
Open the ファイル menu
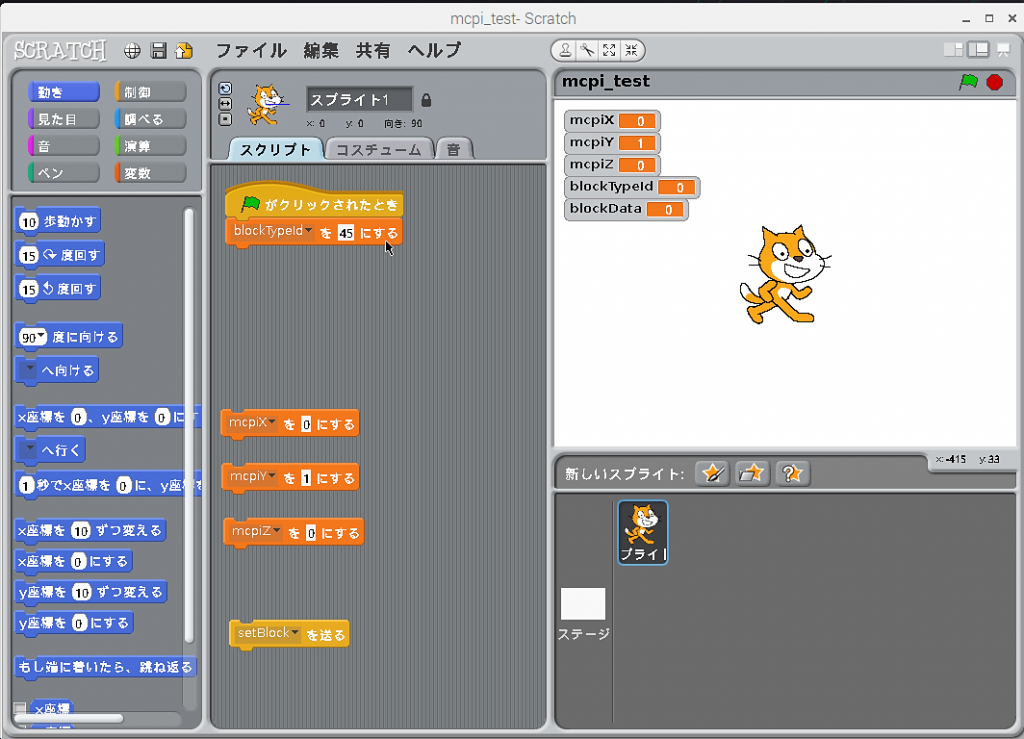pyautogui.click(x=251, y=50)
